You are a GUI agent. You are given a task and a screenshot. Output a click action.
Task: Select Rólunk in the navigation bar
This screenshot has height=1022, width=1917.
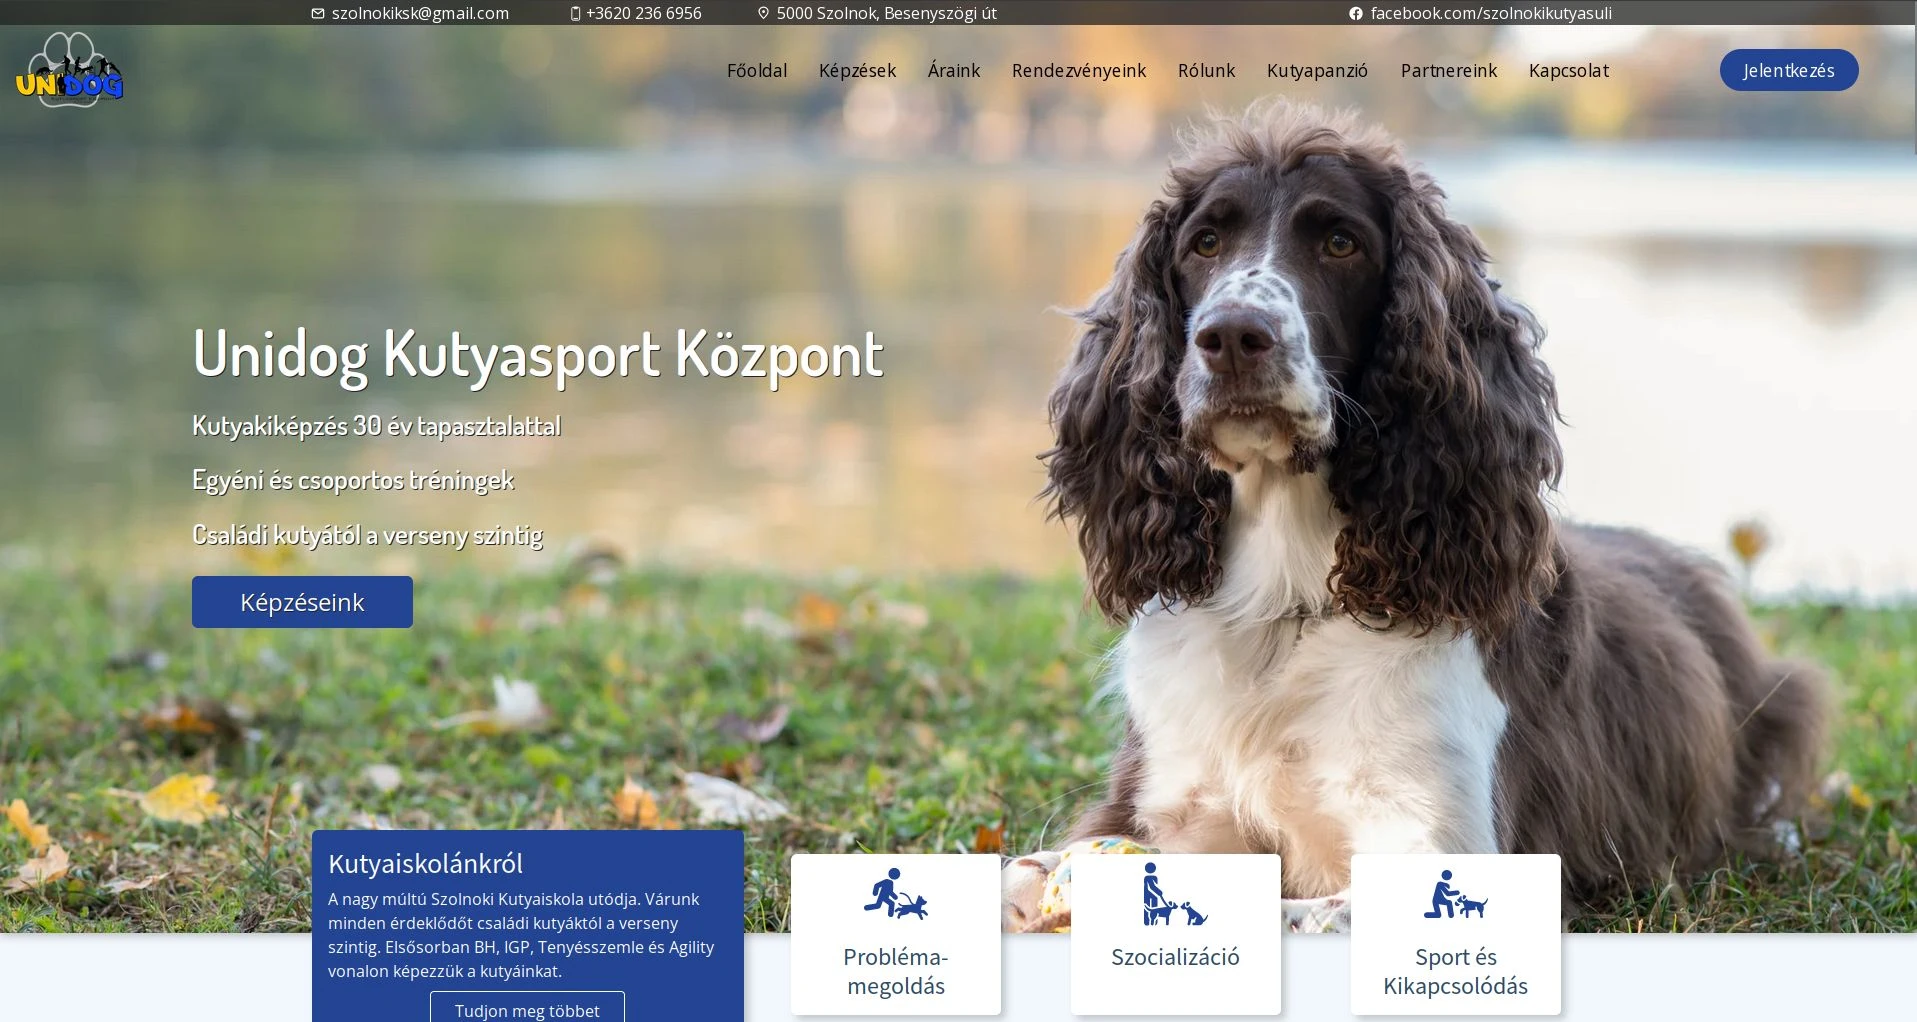(x=1206, y=71)
